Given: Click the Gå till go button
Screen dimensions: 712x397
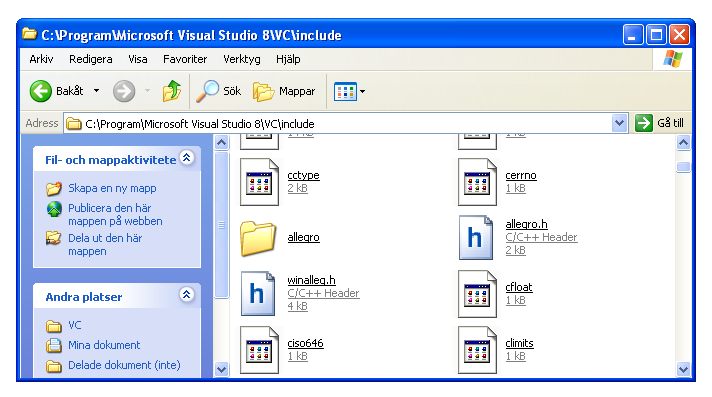Looking at the screenshot, I should (660, 123).
